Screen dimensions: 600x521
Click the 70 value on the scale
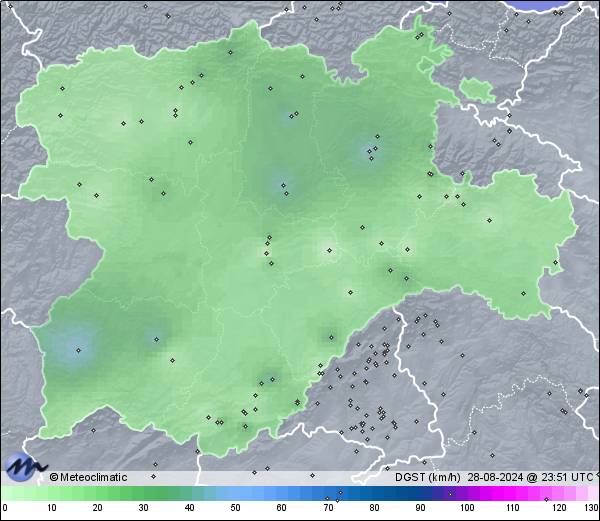click(328, 508)
